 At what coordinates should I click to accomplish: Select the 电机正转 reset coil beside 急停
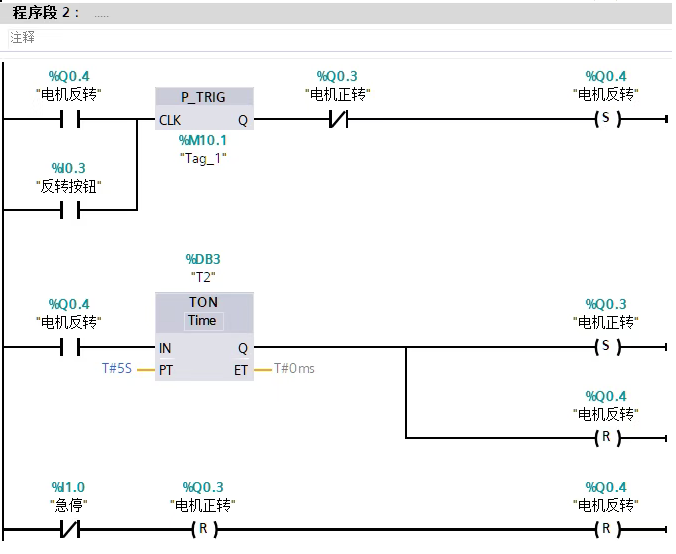(204, 530)
